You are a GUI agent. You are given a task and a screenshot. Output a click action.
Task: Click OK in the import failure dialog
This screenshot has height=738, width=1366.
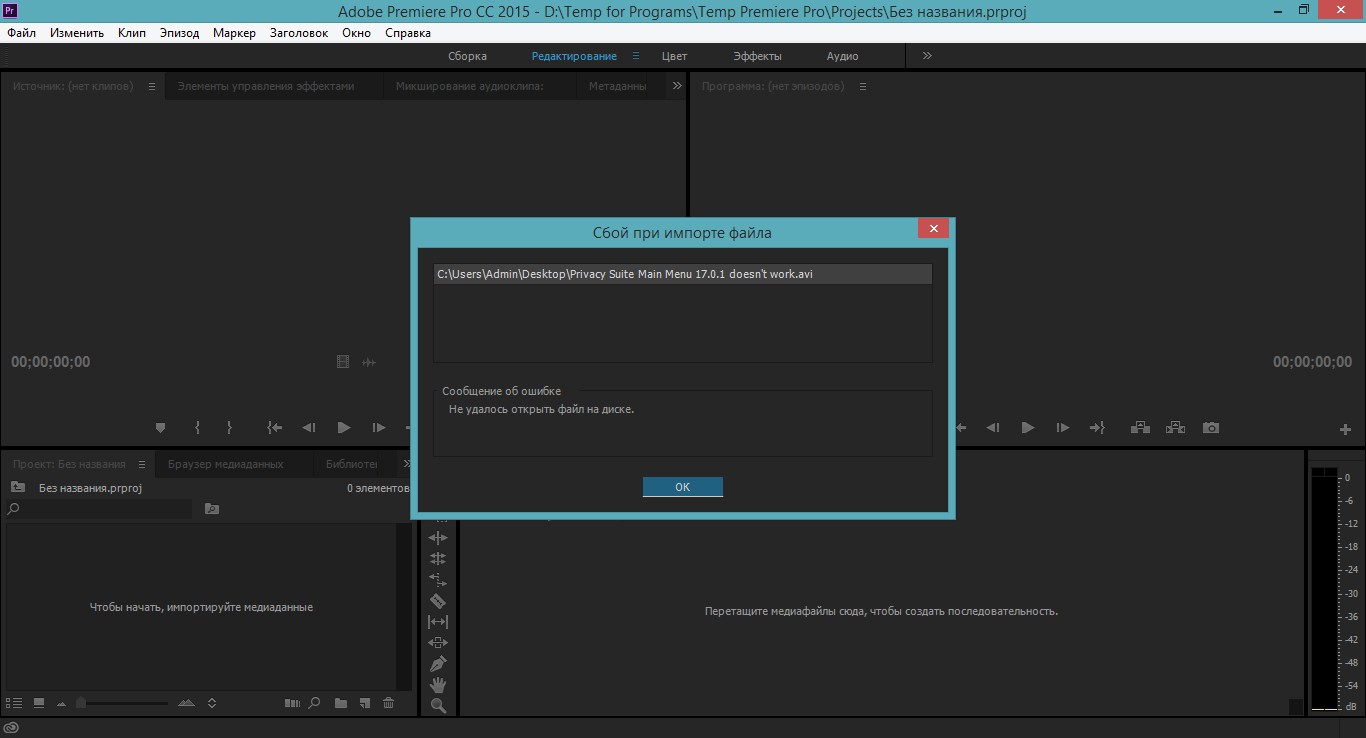(x=682, y=487)
